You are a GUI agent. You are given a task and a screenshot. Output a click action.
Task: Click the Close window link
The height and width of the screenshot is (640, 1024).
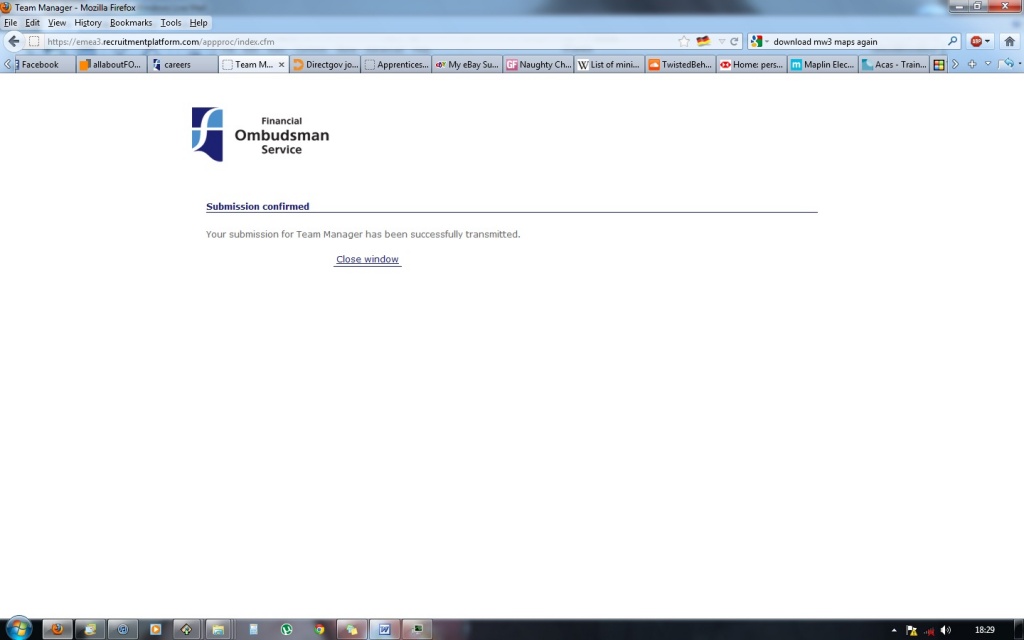coord(367,259)
